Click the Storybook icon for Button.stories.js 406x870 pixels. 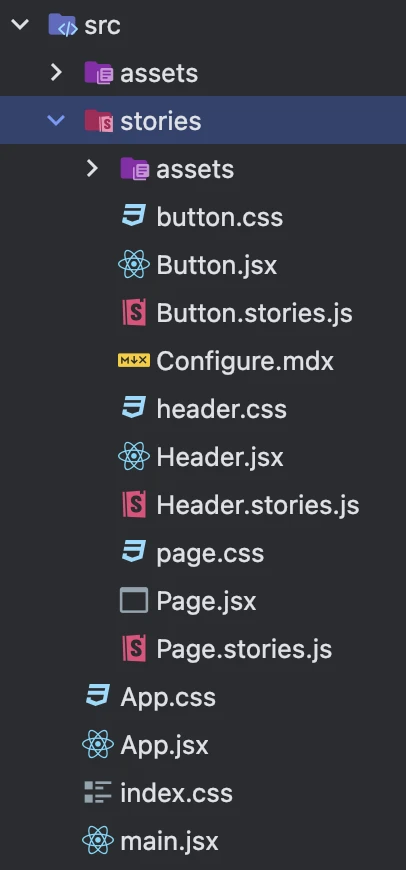[x=134, y=313]
